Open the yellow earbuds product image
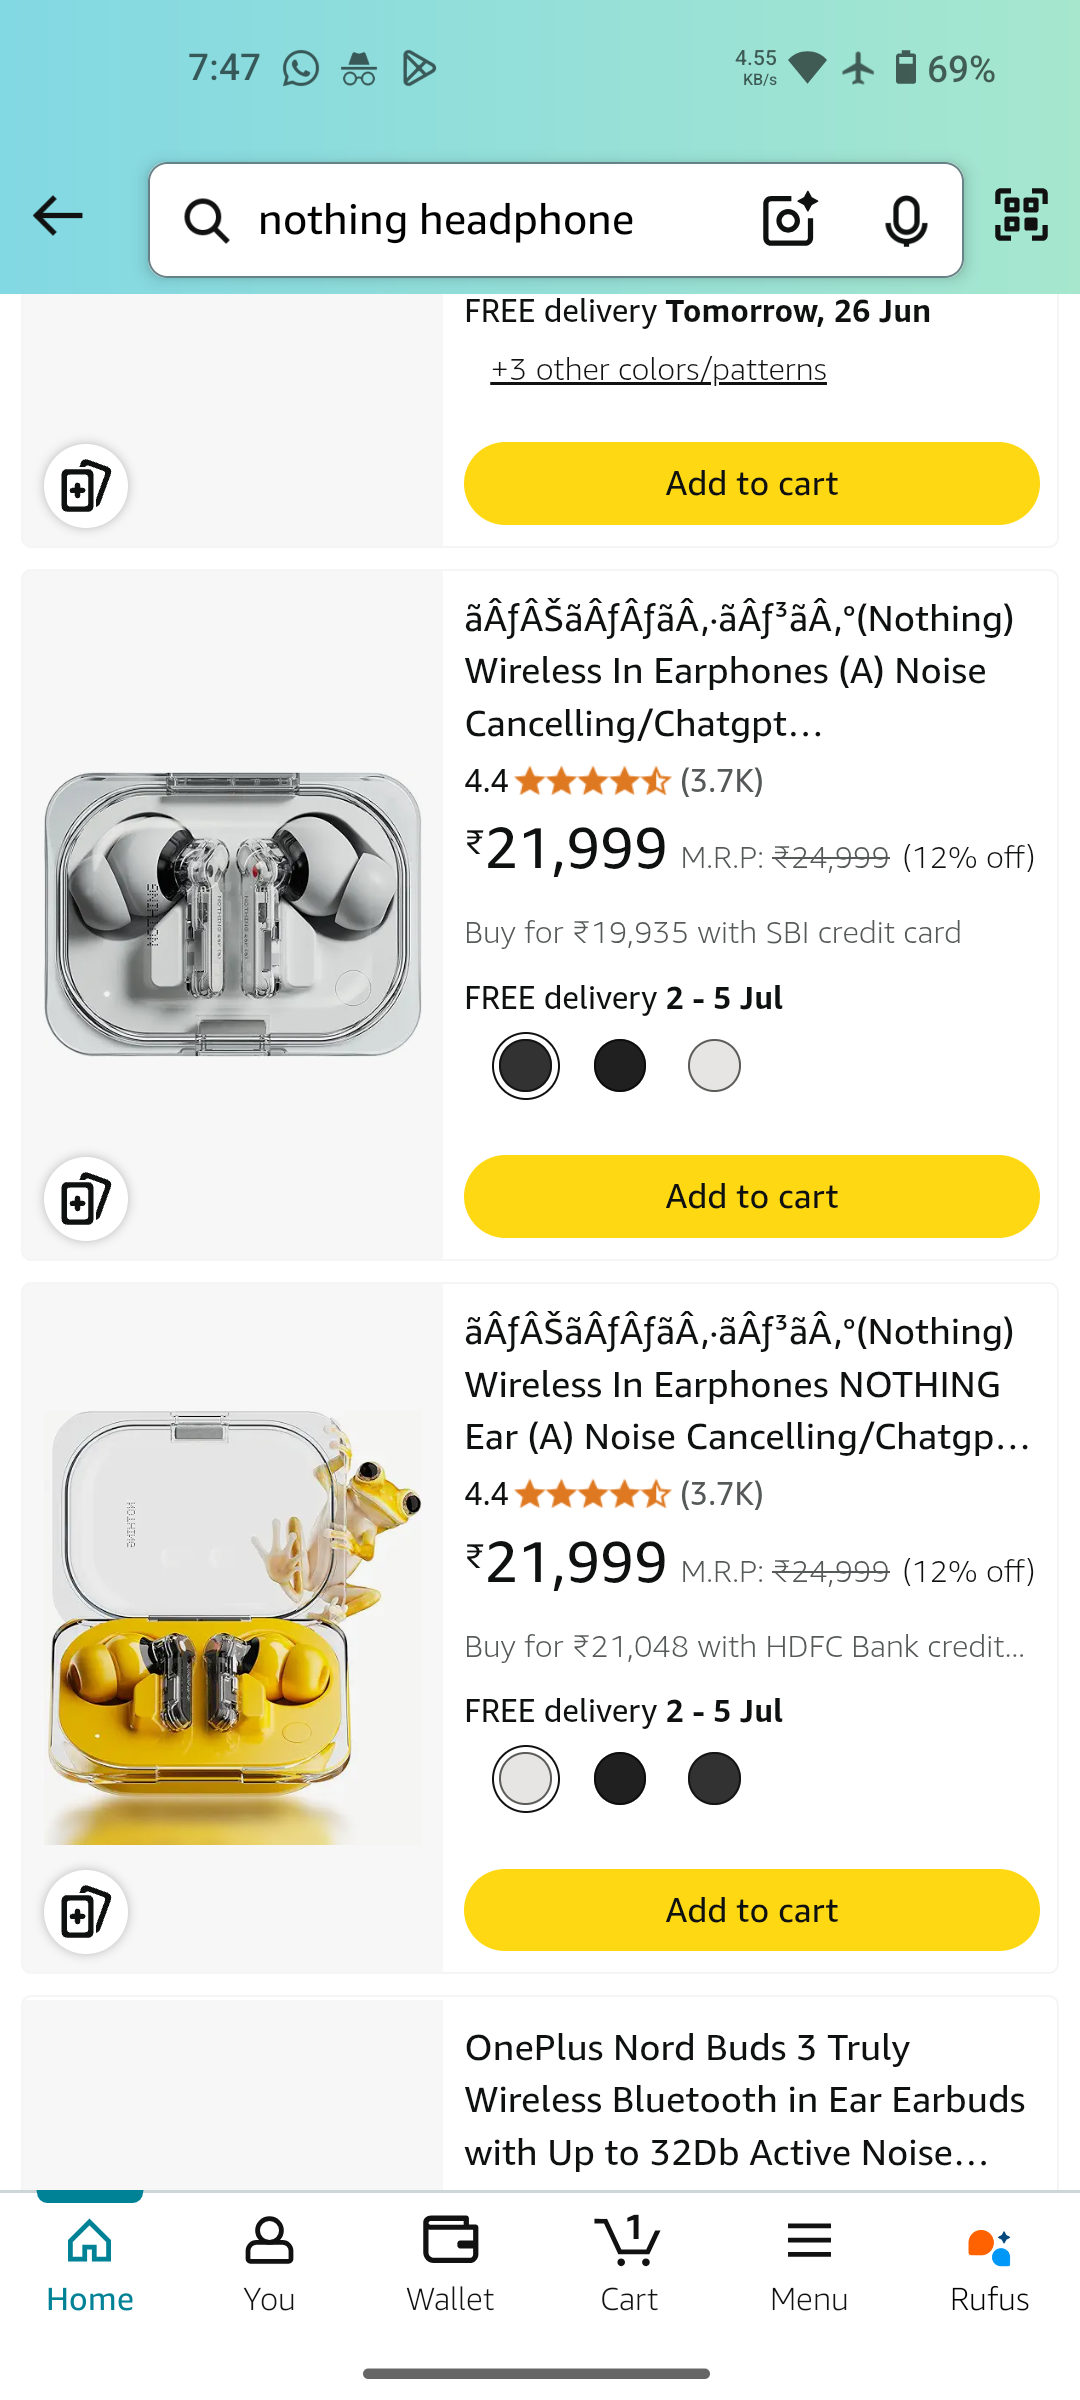The image size is (1080, 2400). (233, 1627)
